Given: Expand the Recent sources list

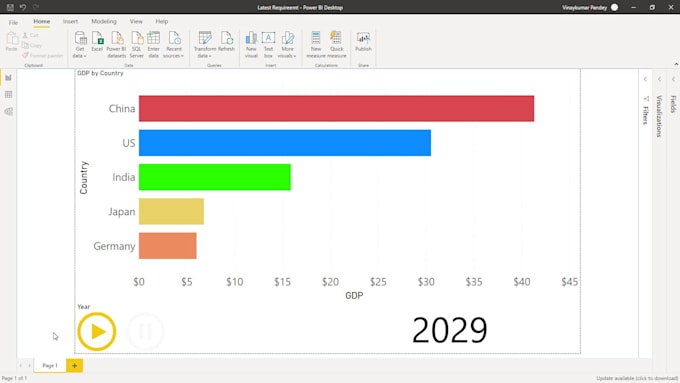Looking at the screenshot, I should point(173,44).
